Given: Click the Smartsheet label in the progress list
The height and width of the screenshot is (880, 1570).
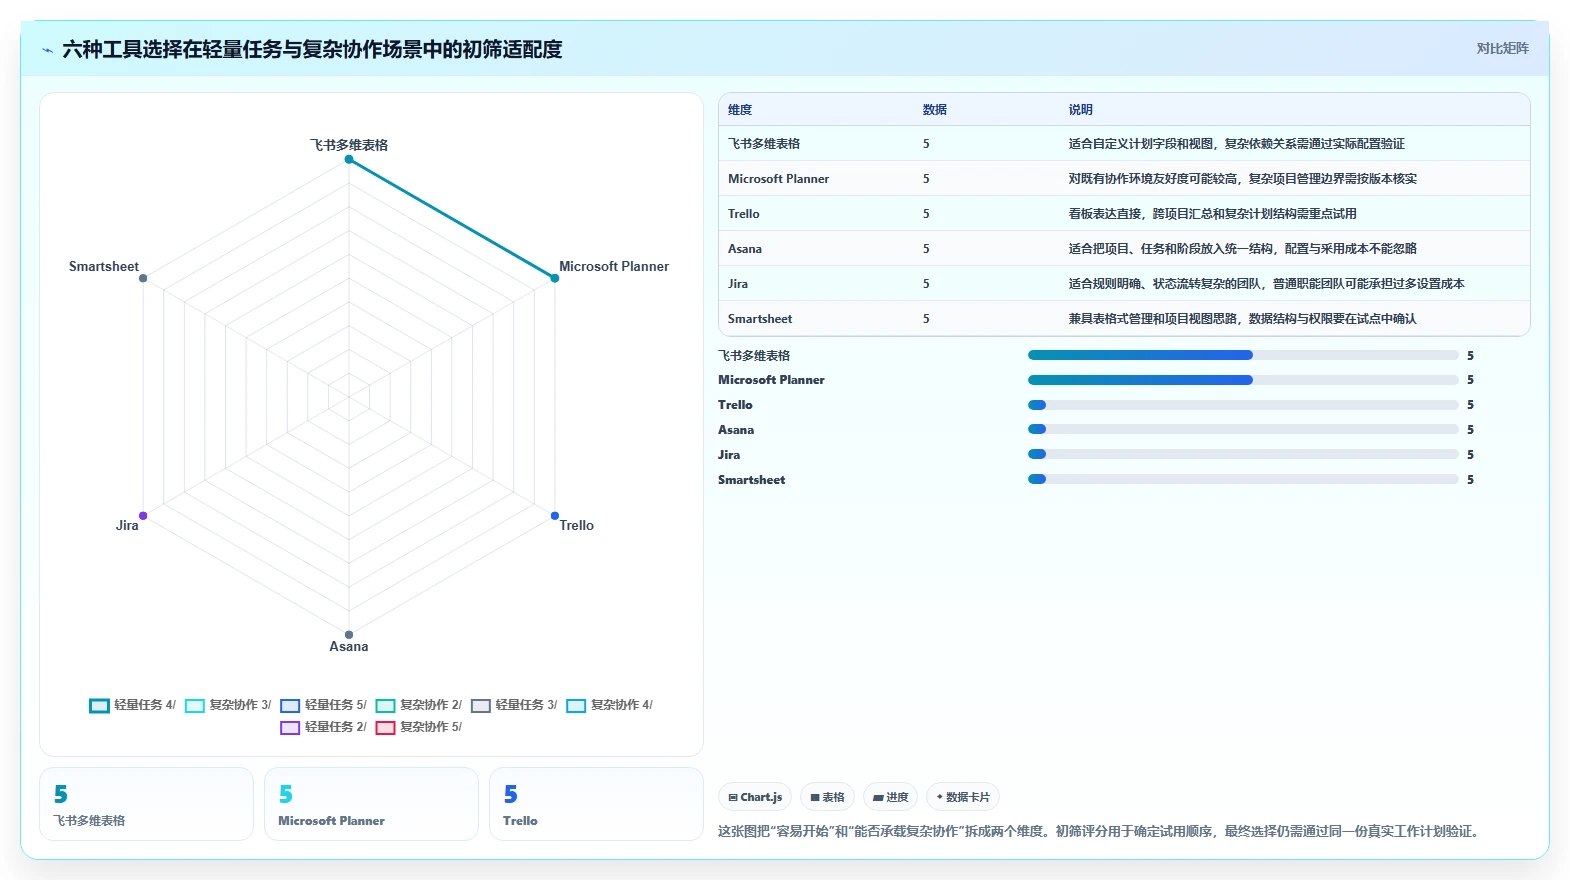Looking at the screenshot, I should click(x=751, y=480).
